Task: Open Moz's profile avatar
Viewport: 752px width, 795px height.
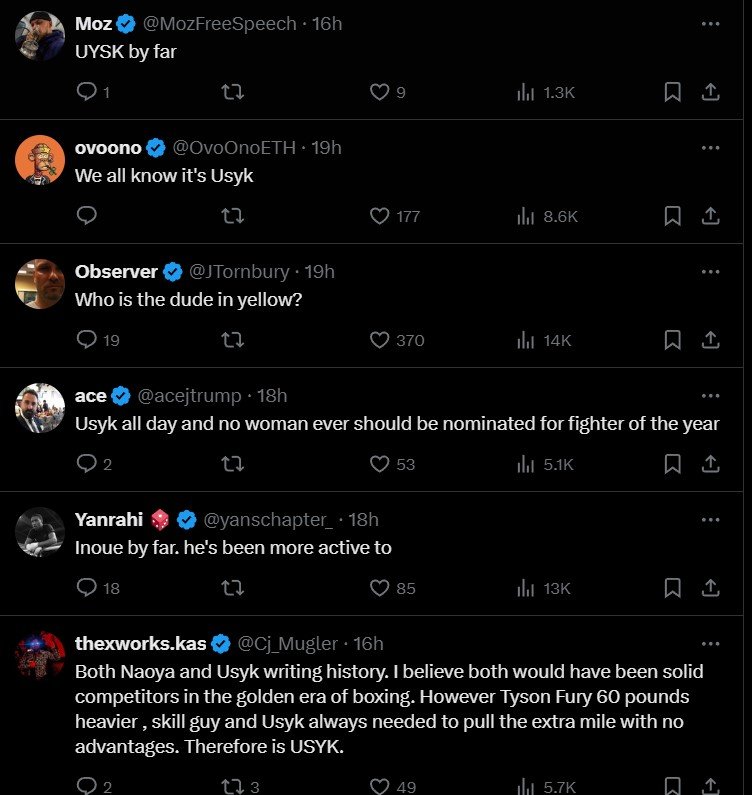Action: [40, 35]
